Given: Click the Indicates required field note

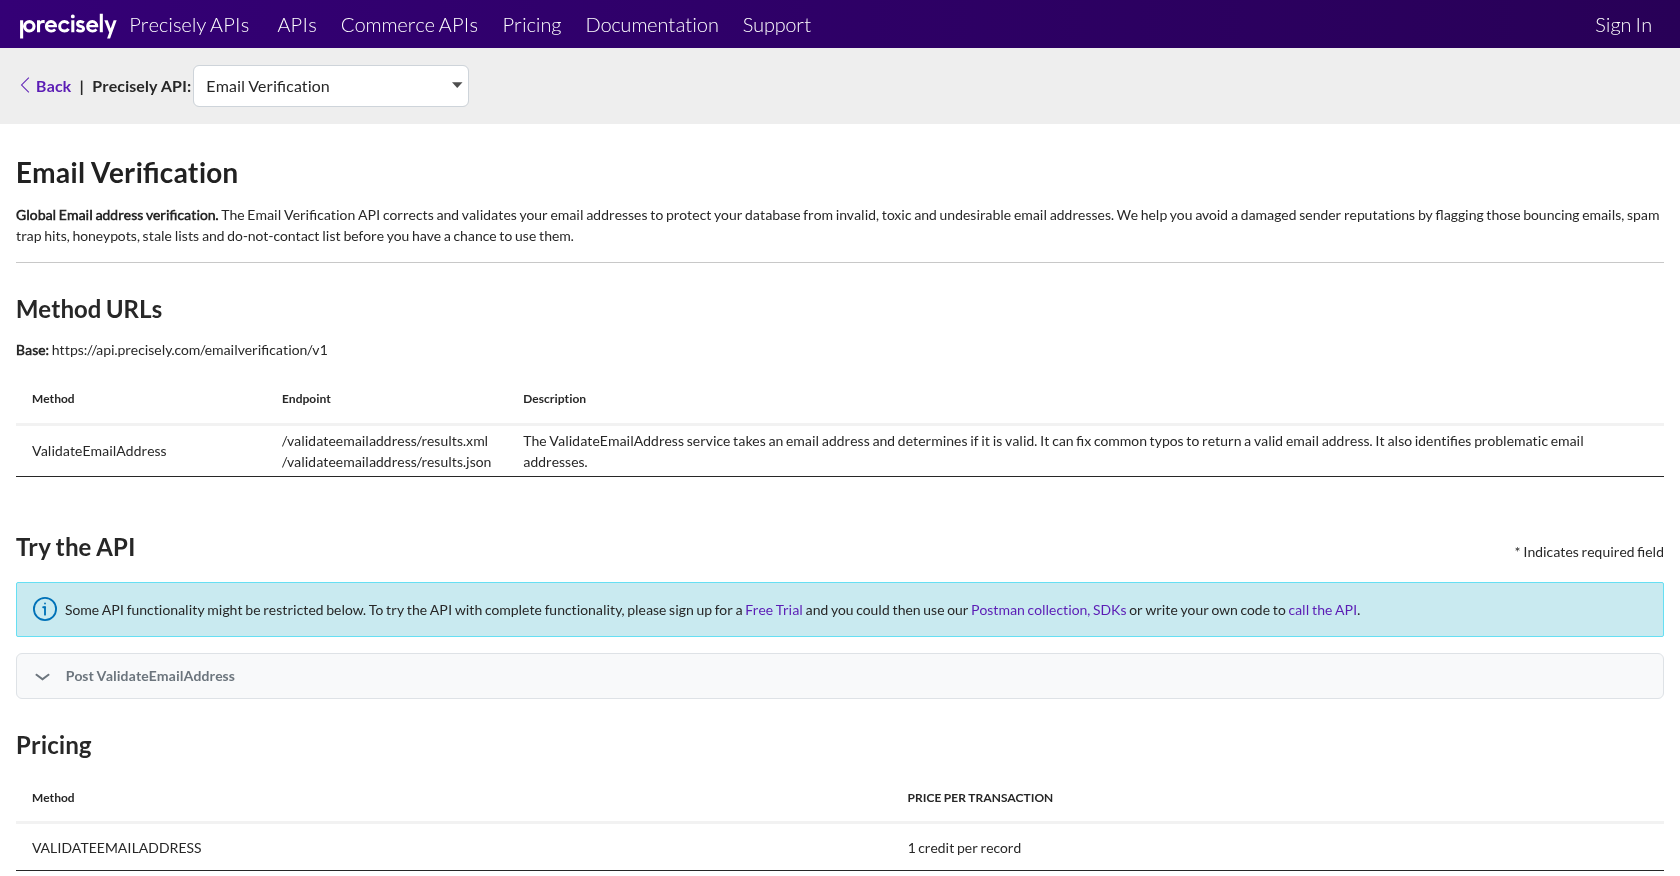Looking at the screenshot, I should (1589, 552).
